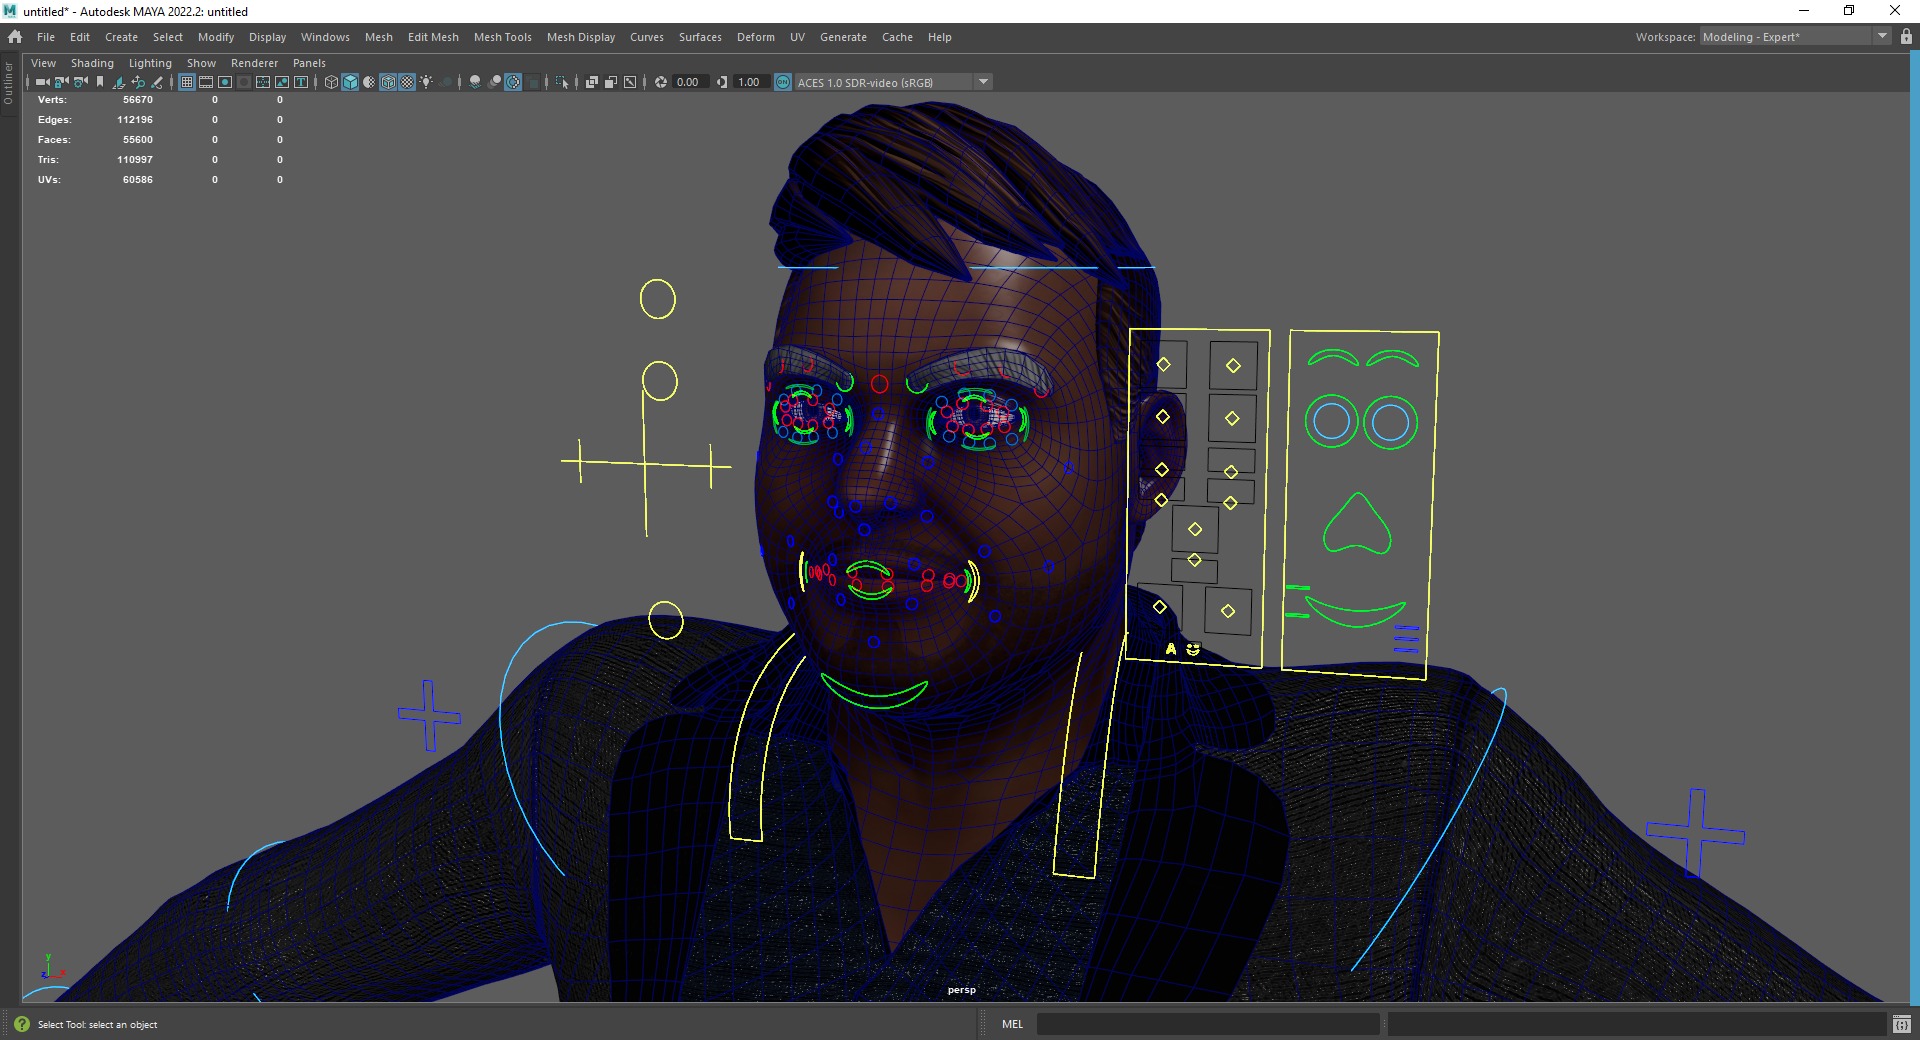Click the grease pencil icon
The image size is (1920, 1040).
pyautogui.click(x=157, y=82)
